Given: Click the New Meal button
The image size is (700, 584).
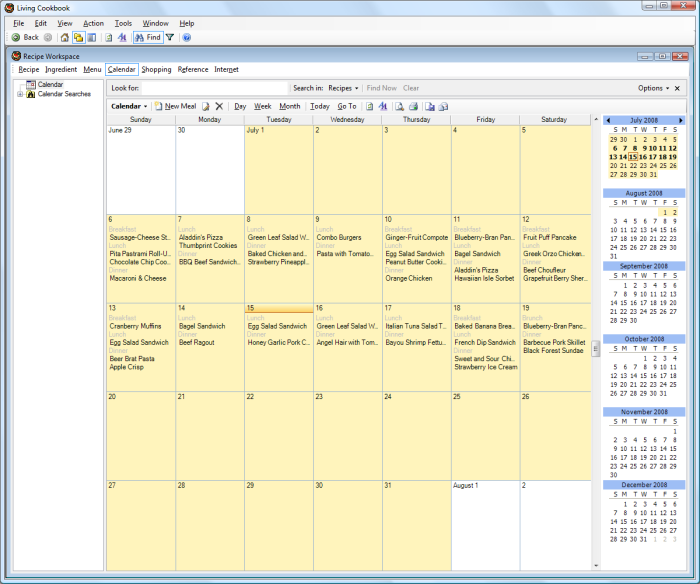Looking at the screenshot, I should (x=175, y=106).
